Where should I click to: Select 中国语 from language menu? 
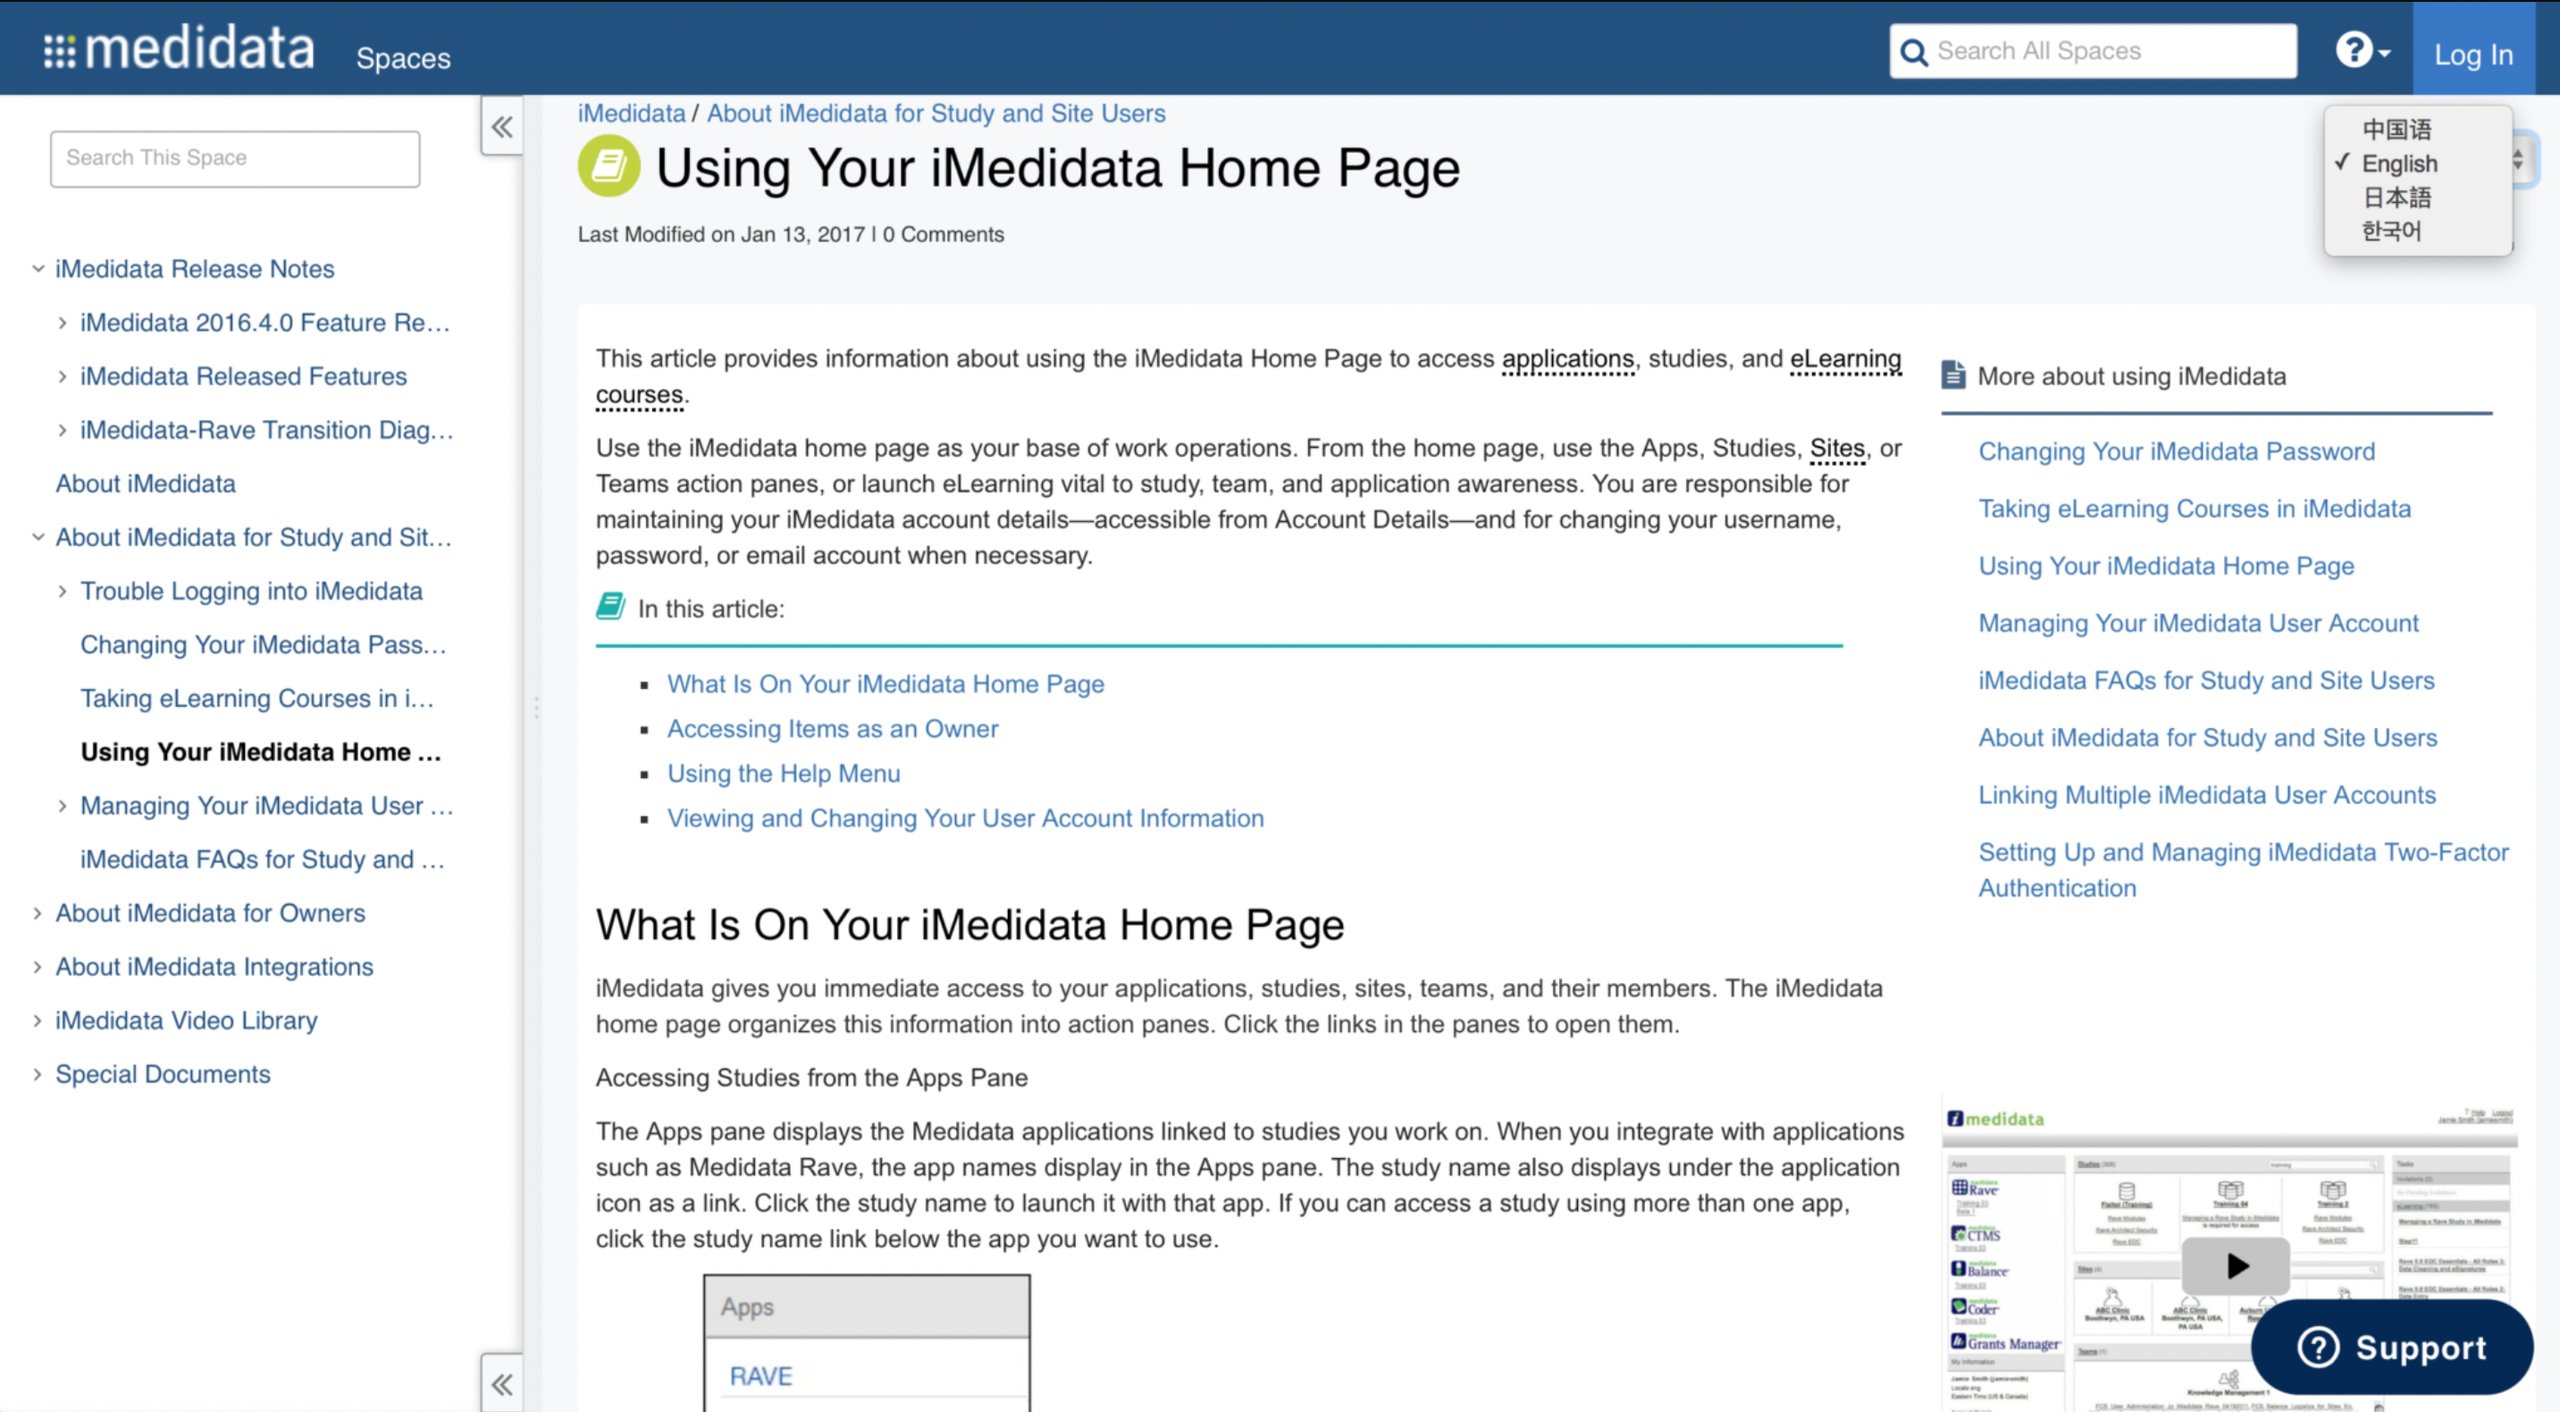pos(2395,129)
